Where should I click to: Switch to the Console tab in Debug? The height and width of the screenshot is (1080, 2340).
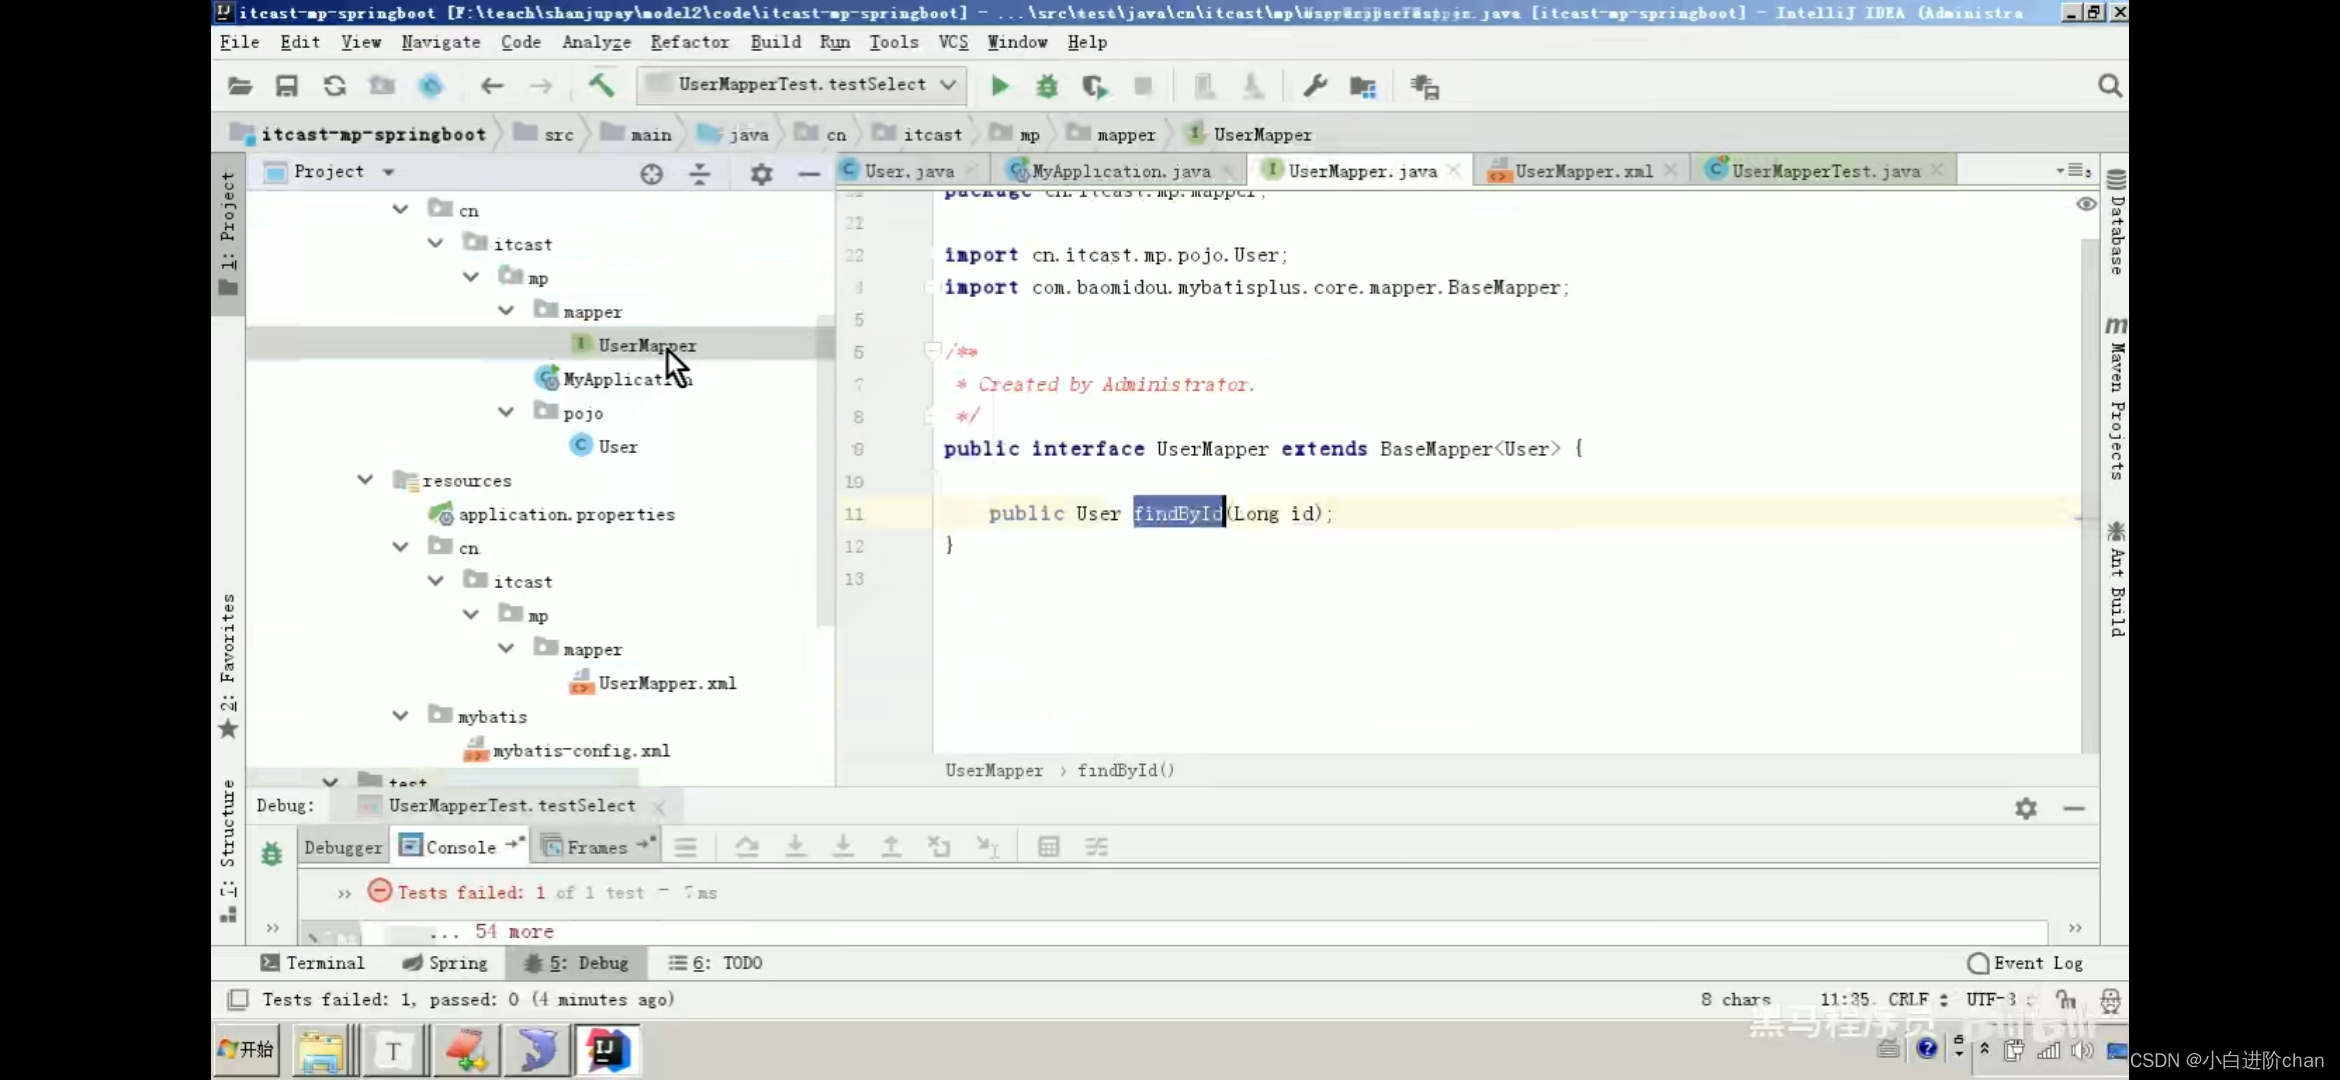460,847
